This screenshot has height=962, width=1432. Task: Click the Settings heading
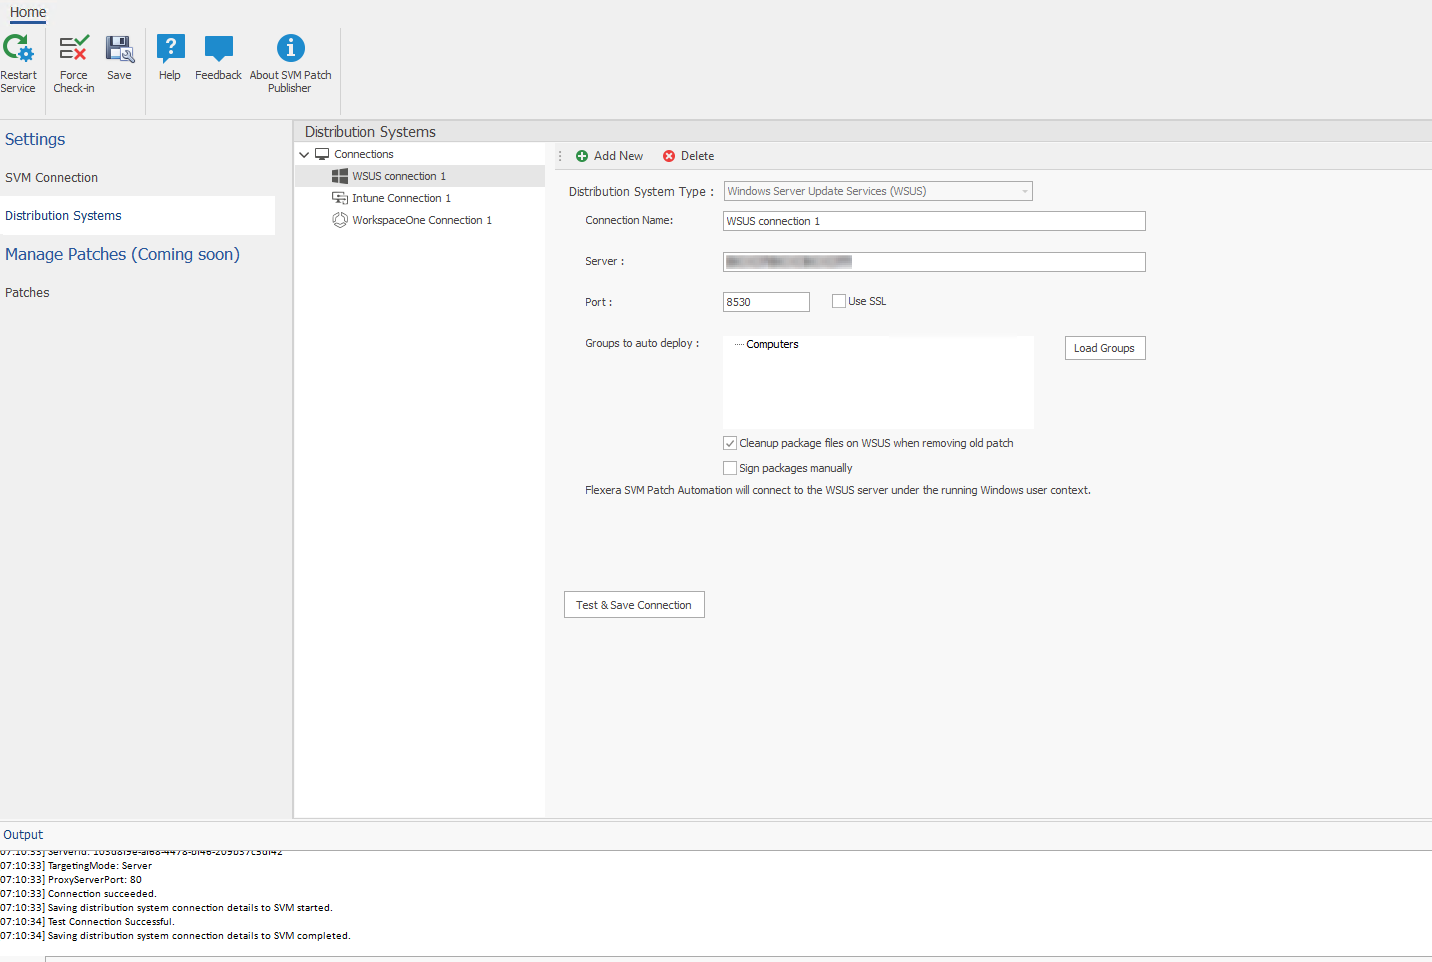click(x=35, y=139)
